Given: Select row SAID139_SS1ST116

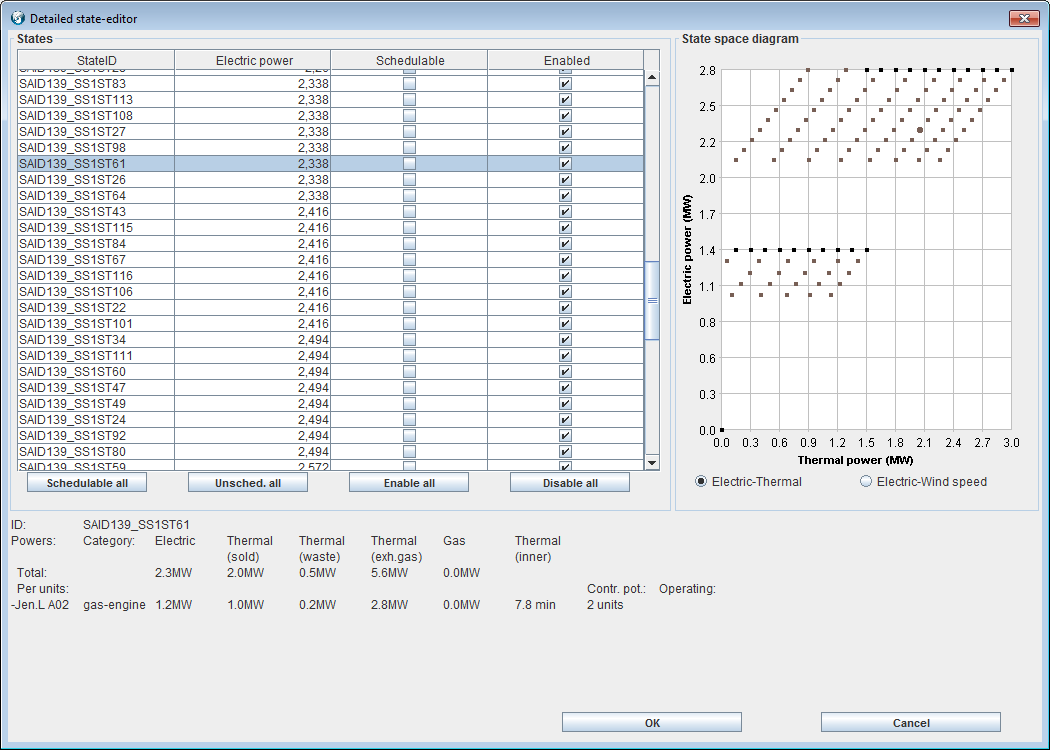Looking at the screenshot, I should 331,276.
